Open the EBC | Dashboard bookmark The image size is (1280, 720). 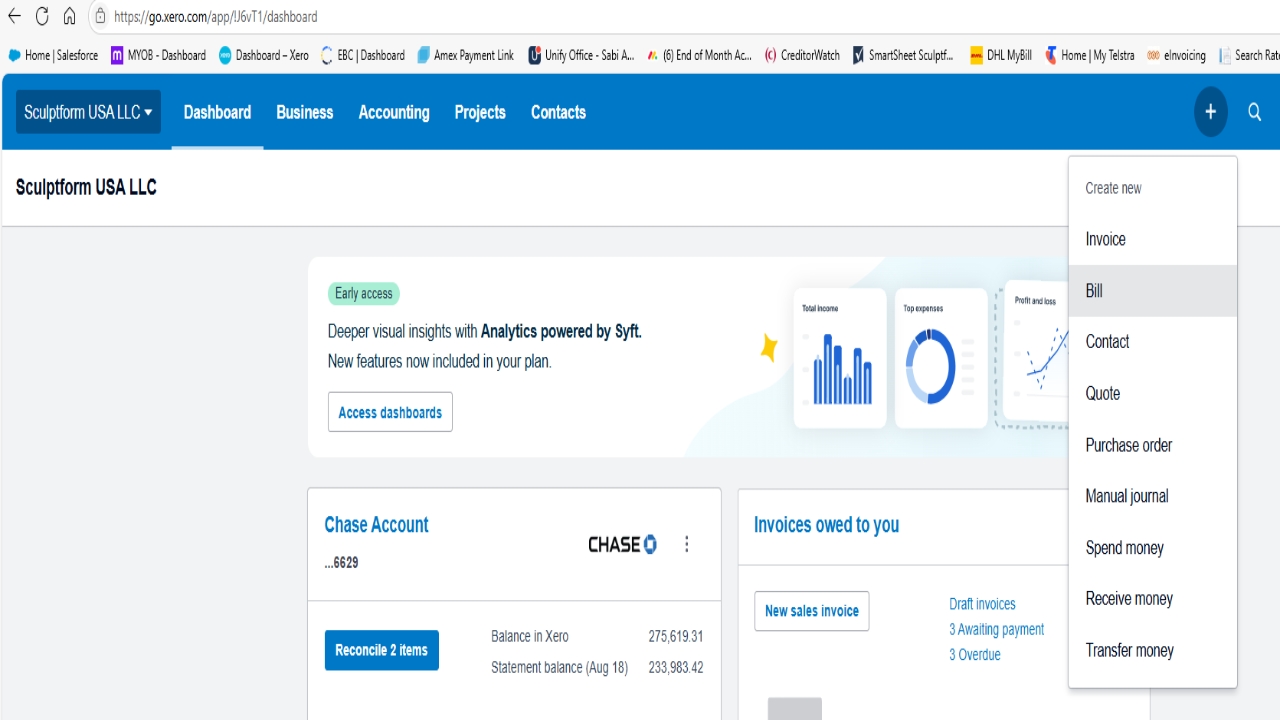363,55
